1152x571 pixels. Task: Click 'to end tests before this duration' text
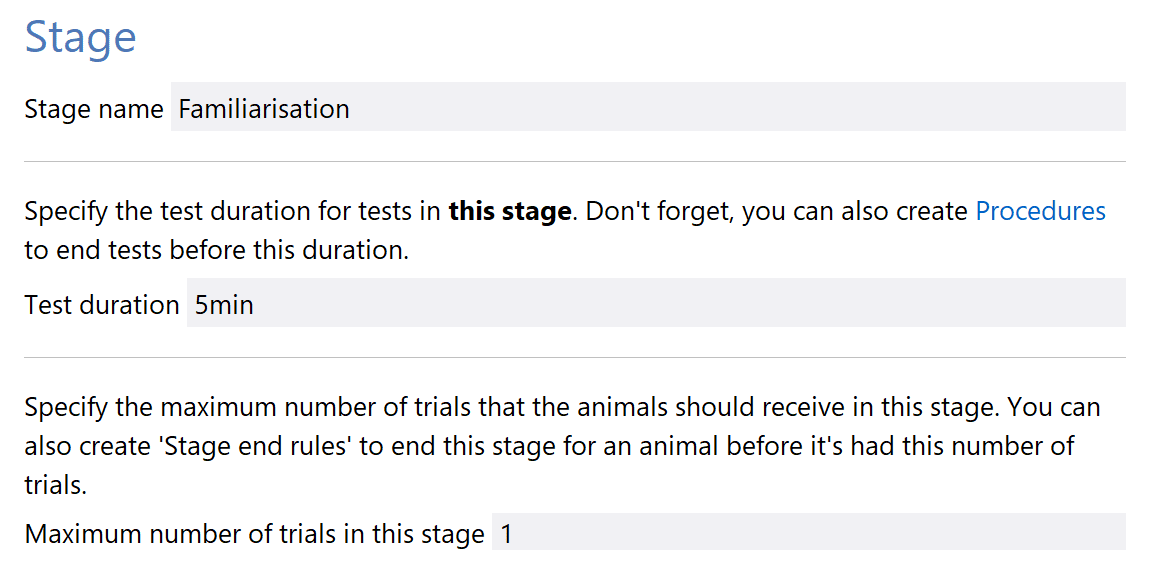[216, 250]
